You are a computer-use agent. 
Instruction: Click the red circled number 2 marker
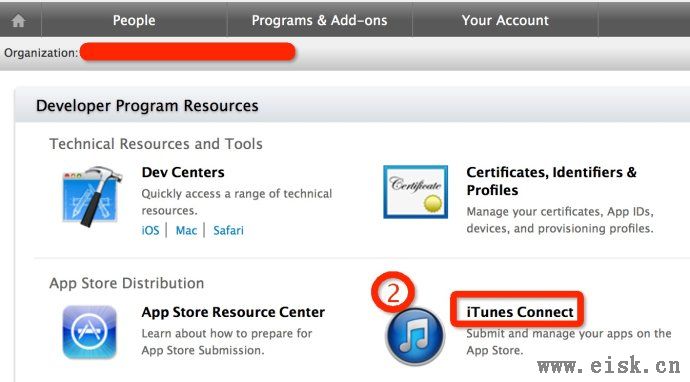coord(393,293)
